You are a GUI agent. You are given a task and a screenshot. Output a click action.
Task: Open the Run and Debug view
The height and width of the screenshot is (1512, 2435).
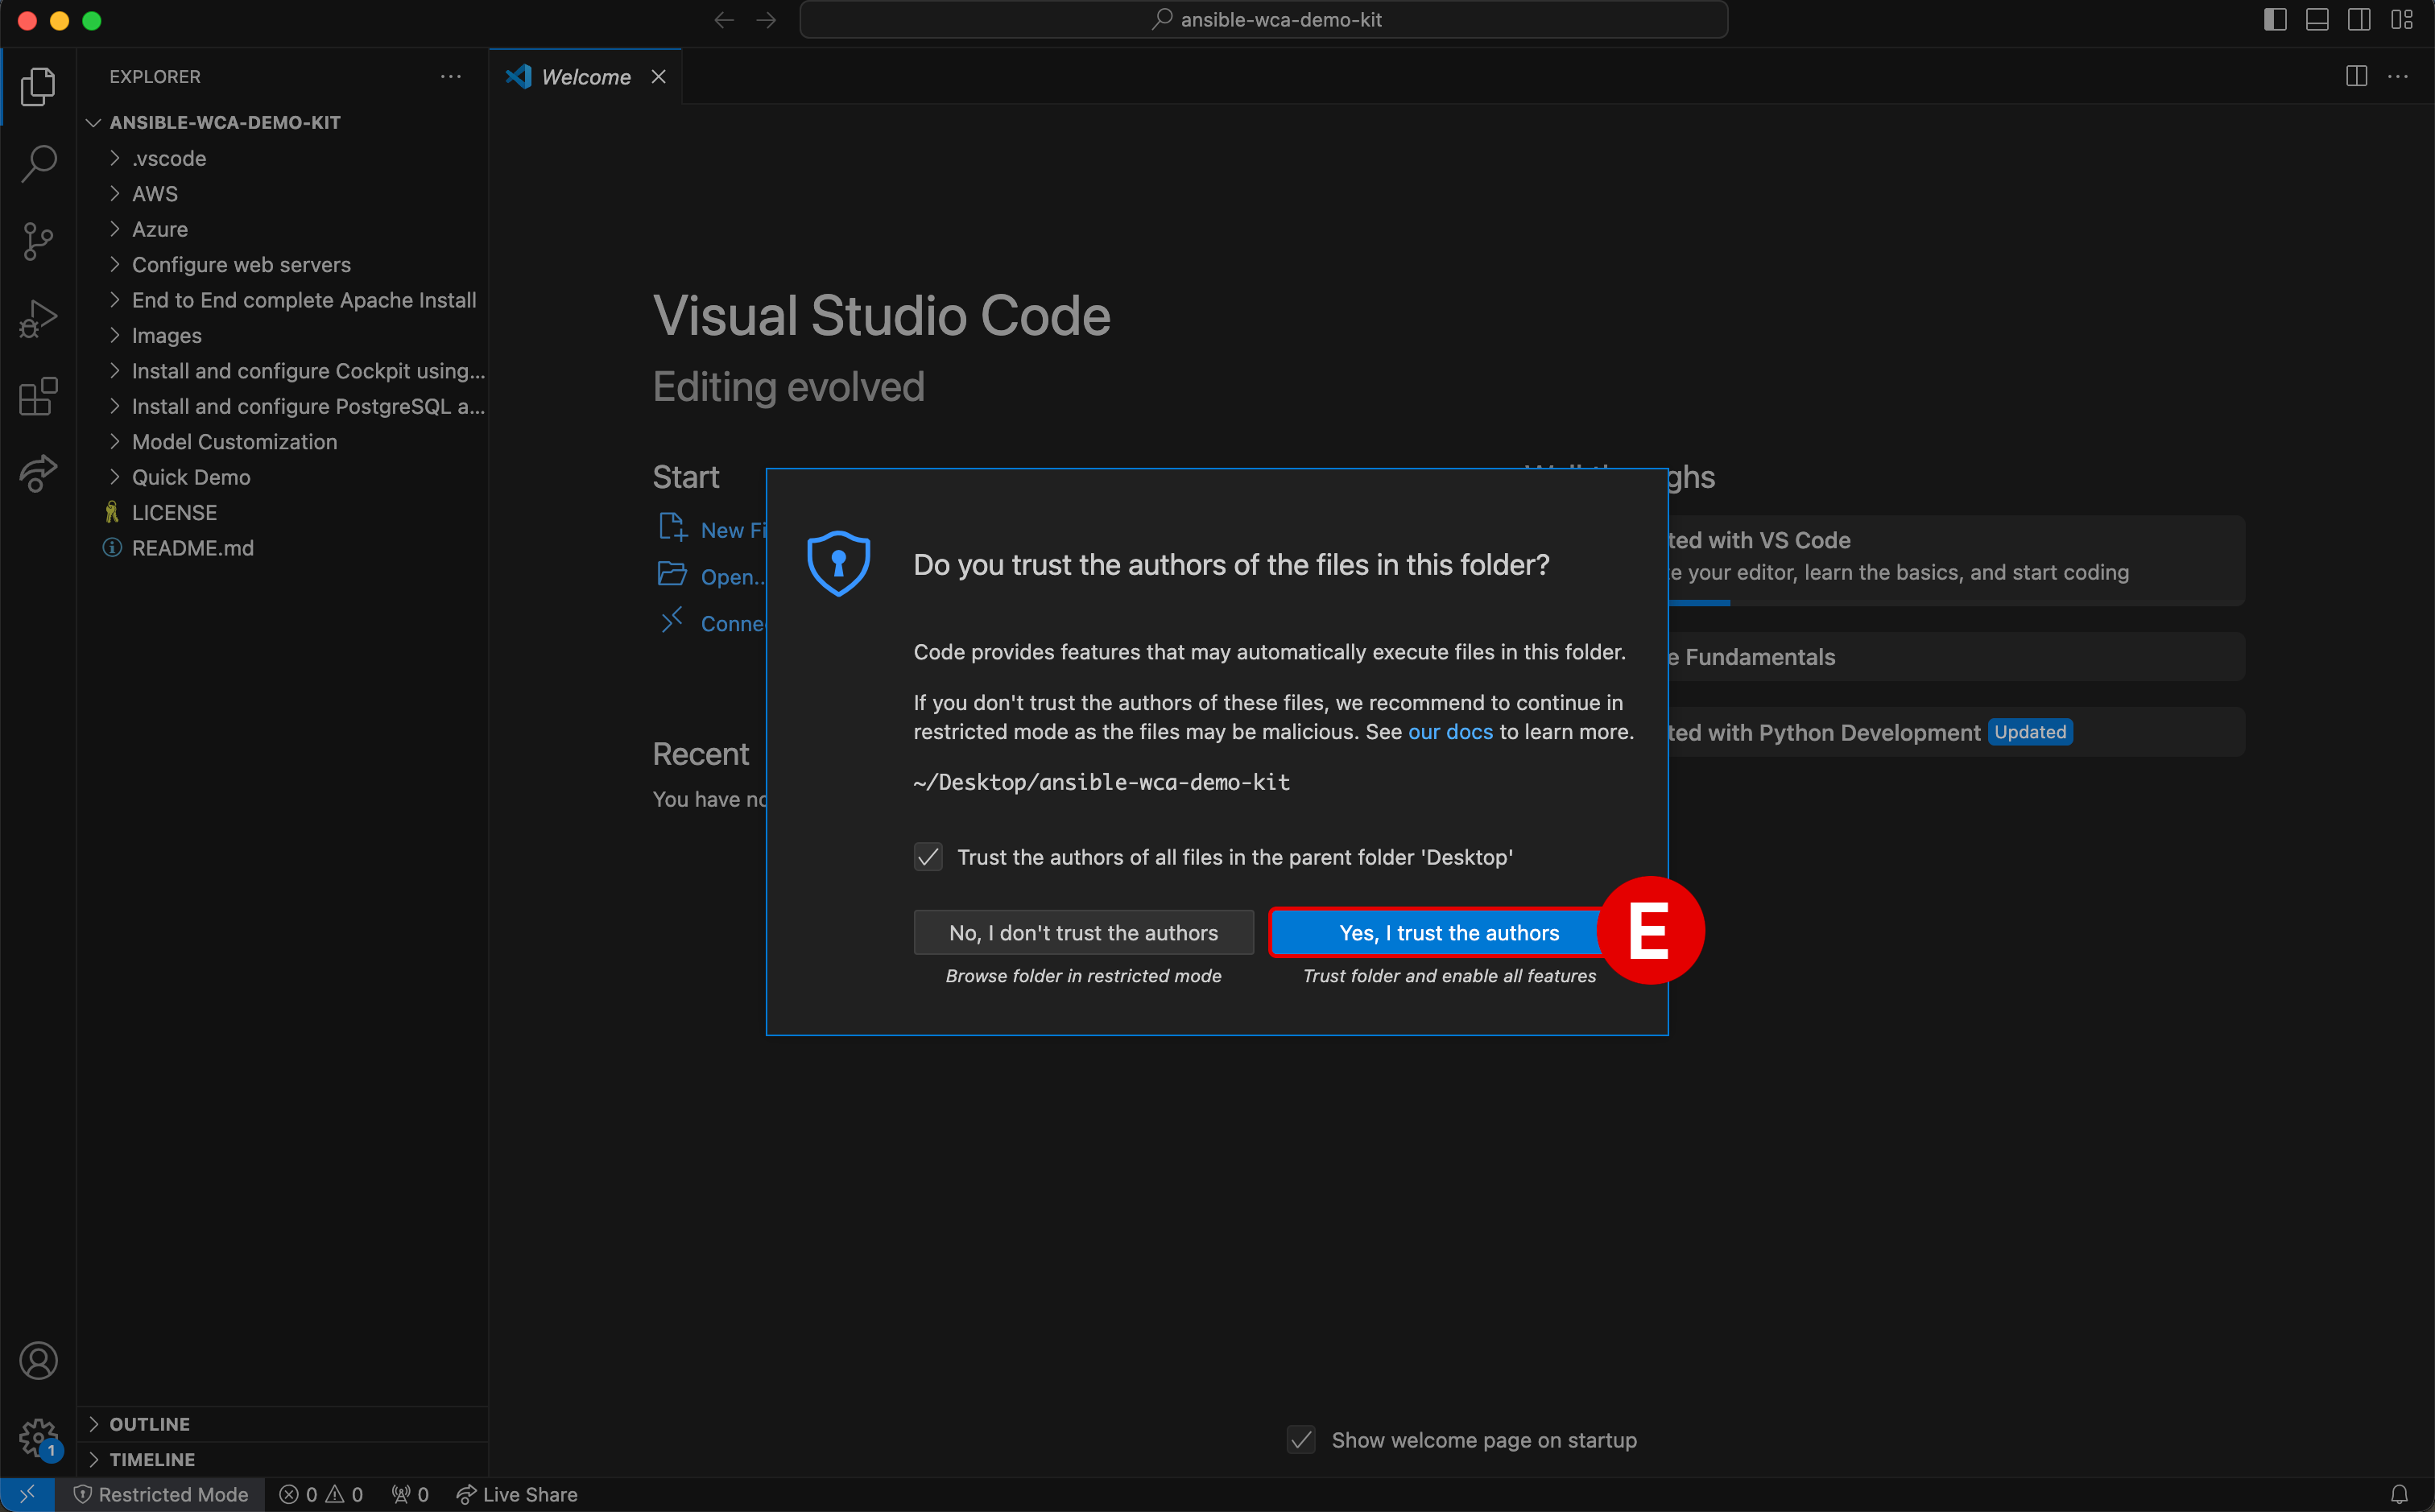coord(38,319)
